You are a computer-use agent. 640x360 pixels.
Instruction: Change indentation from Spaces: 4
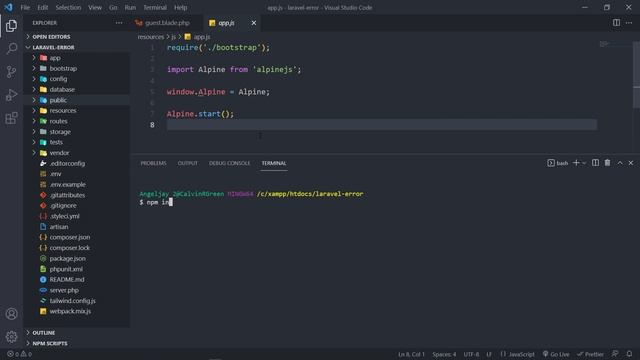tap(444, 354)
